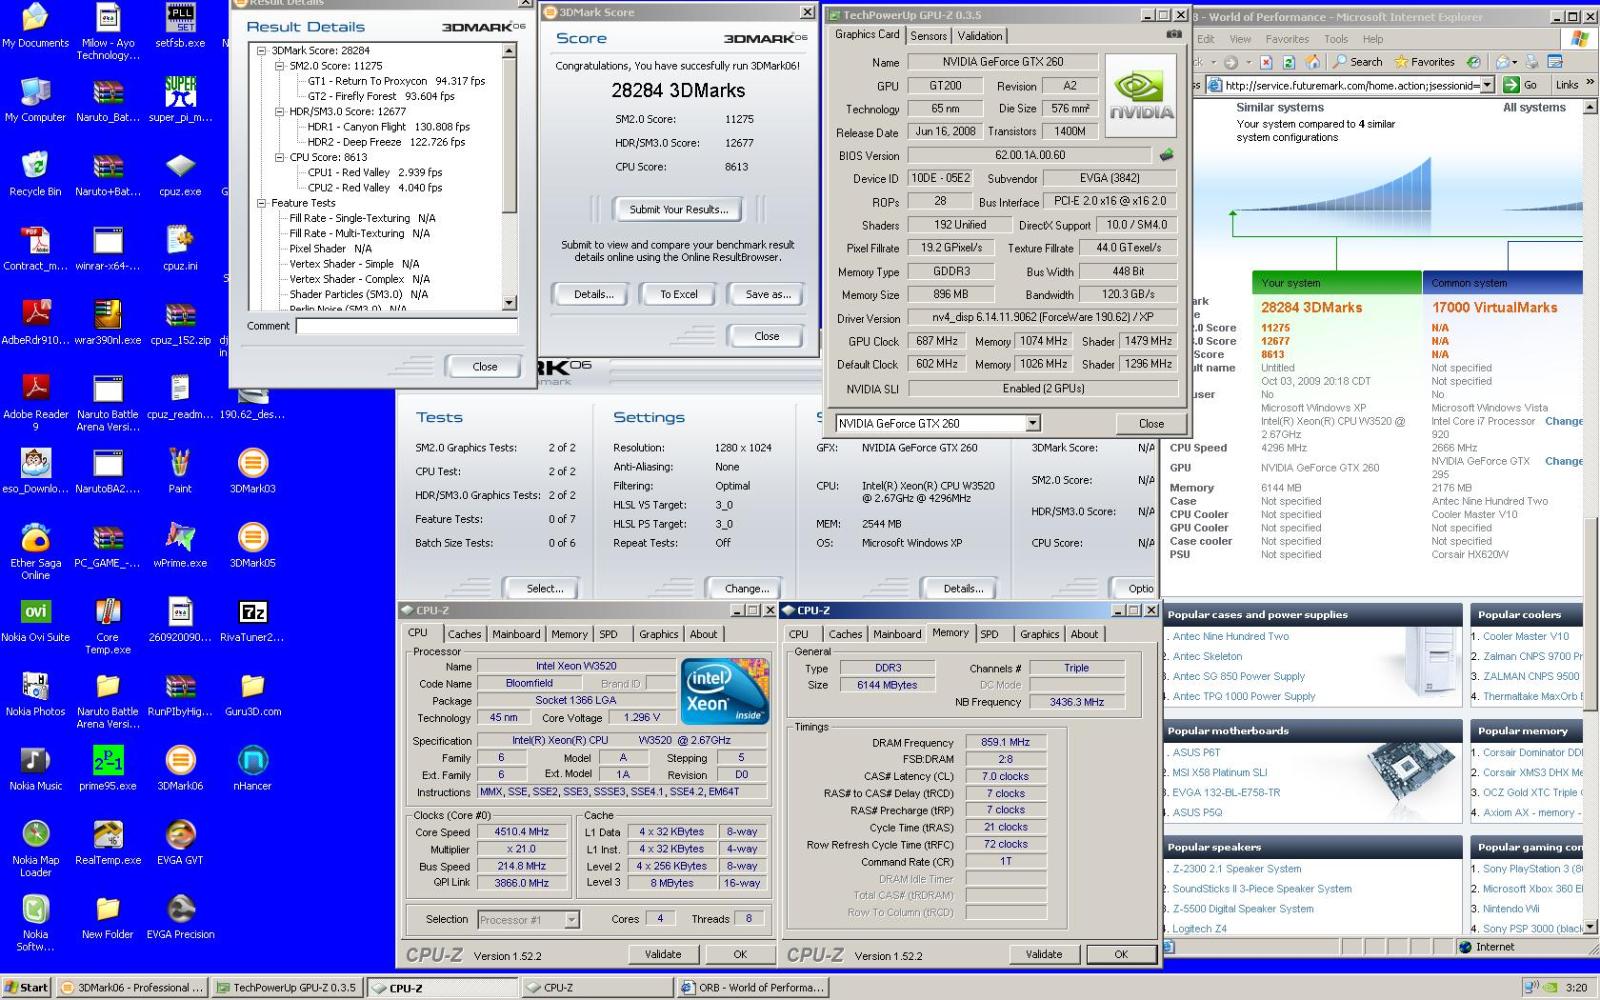Open 3DMark05 desktop shortcut
This screenshot has width=1600, height=1000.
[x=253, y=544]
